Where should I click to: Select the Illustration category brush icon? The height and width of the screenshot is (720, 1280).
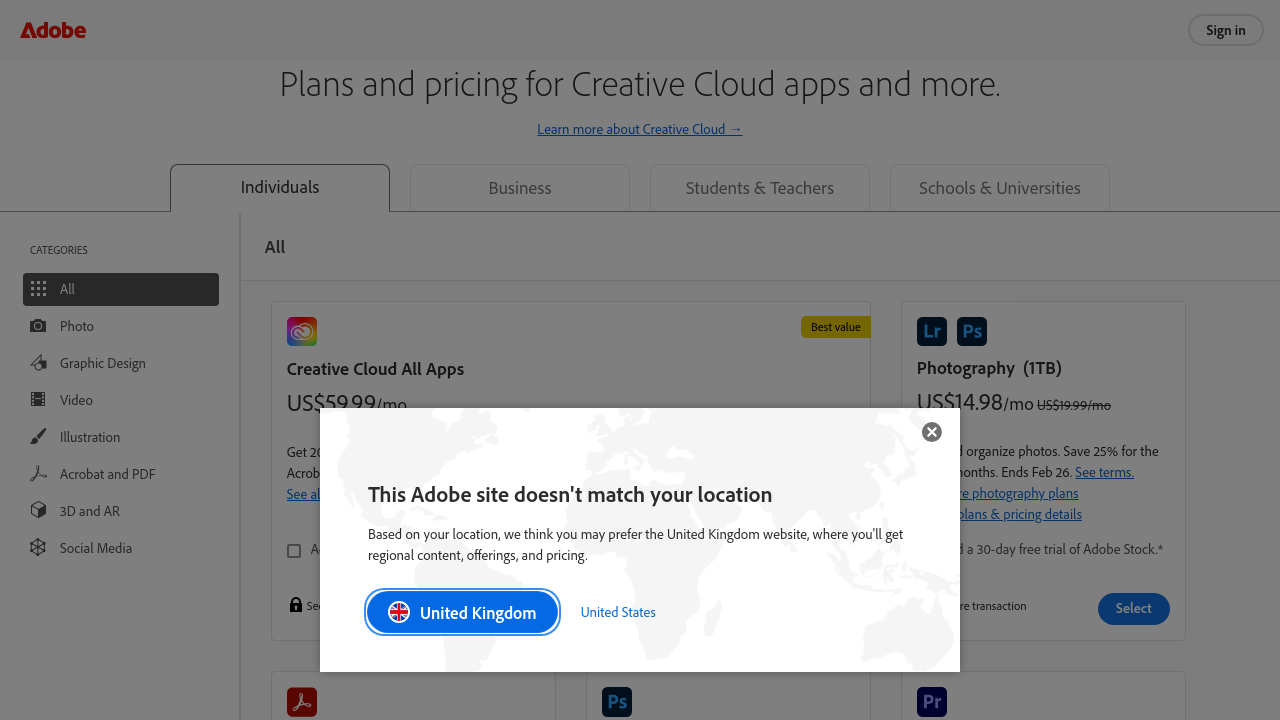coord(38,437)
